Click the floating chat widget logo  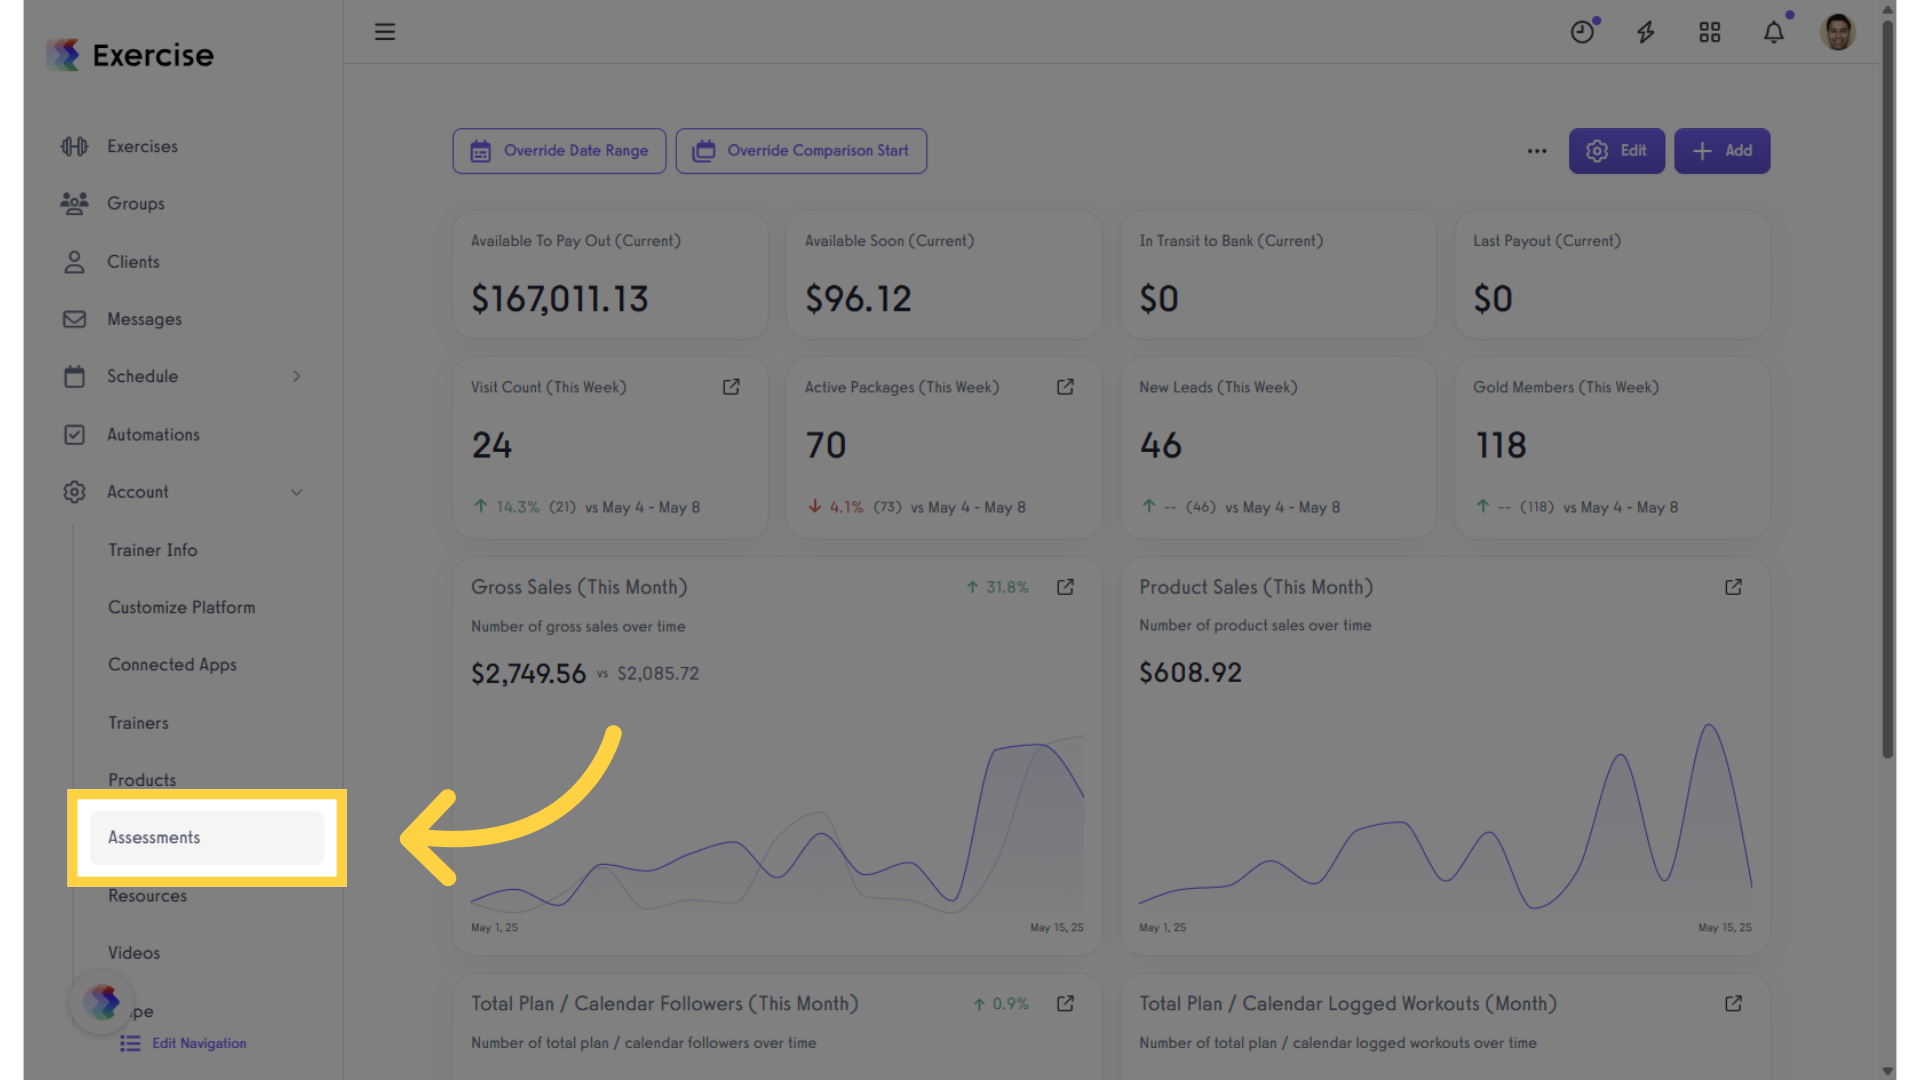click(101, 1002)
